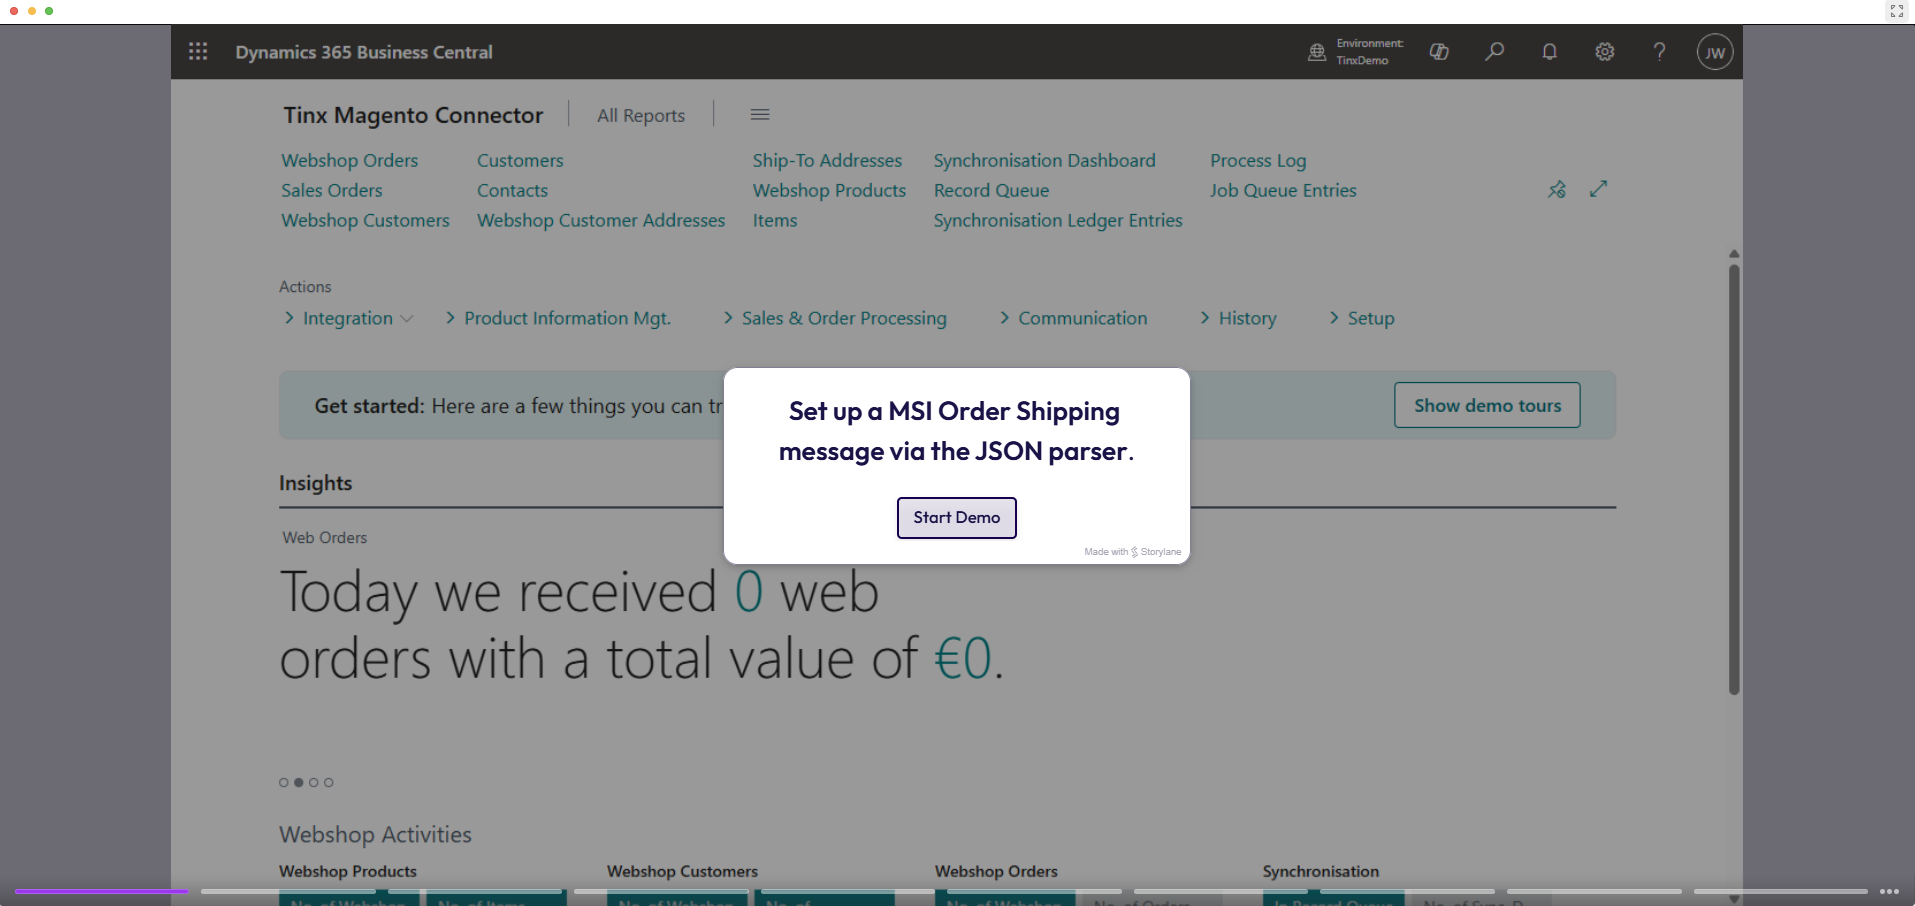Viewport: 1915px width, 906px height.
Task: Select first Insights carousel dot
Action: 284,782
